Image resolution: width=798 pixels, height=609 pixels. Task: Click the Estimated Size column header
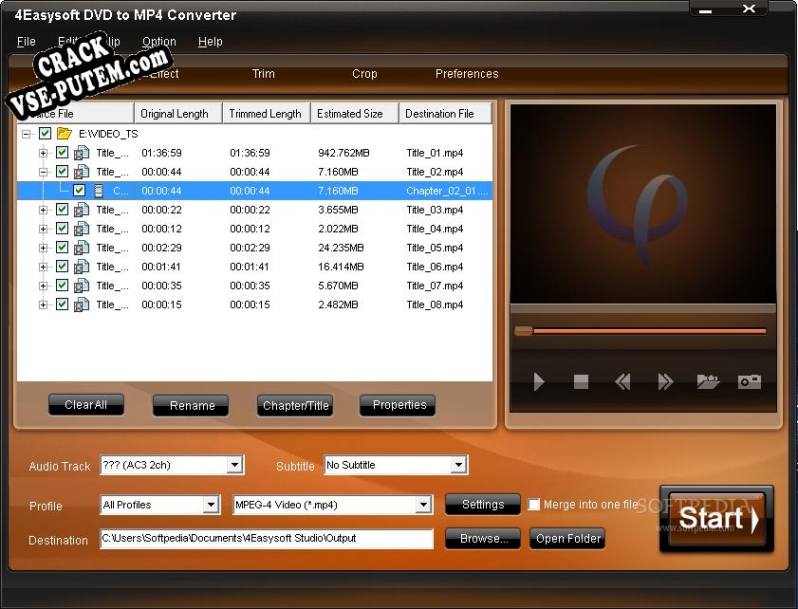(355, 113)
